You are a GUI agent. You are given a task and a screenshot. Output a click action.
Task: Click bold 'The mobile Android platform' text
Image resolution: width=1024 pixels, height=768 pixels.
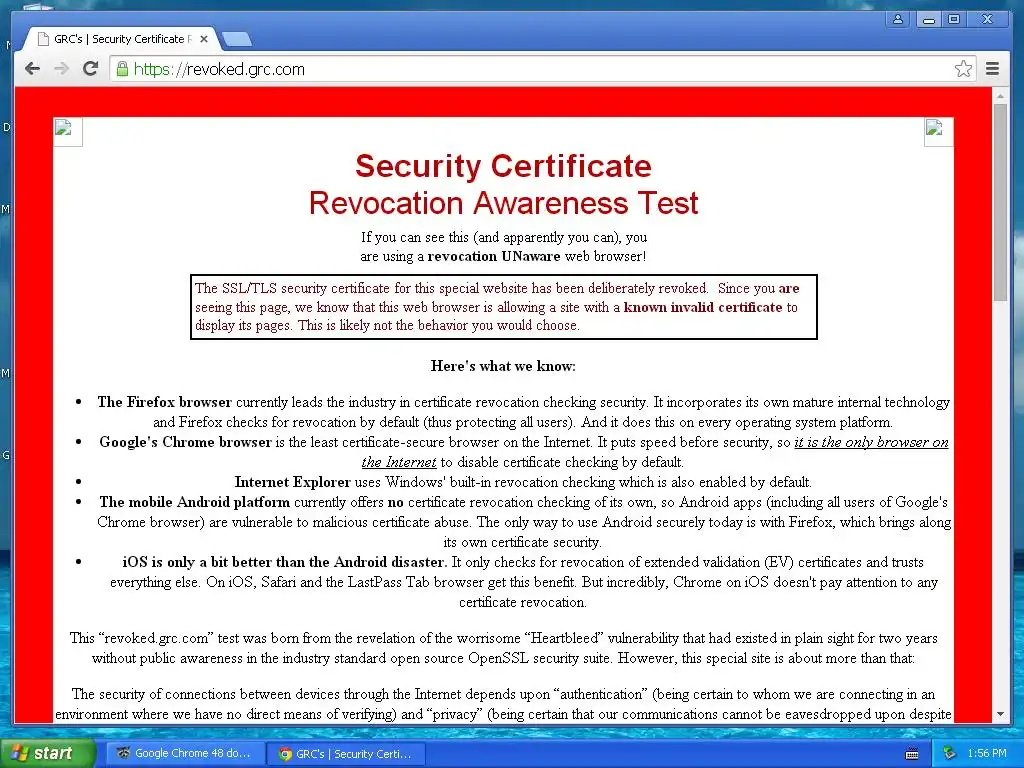(x=195, y=502)
